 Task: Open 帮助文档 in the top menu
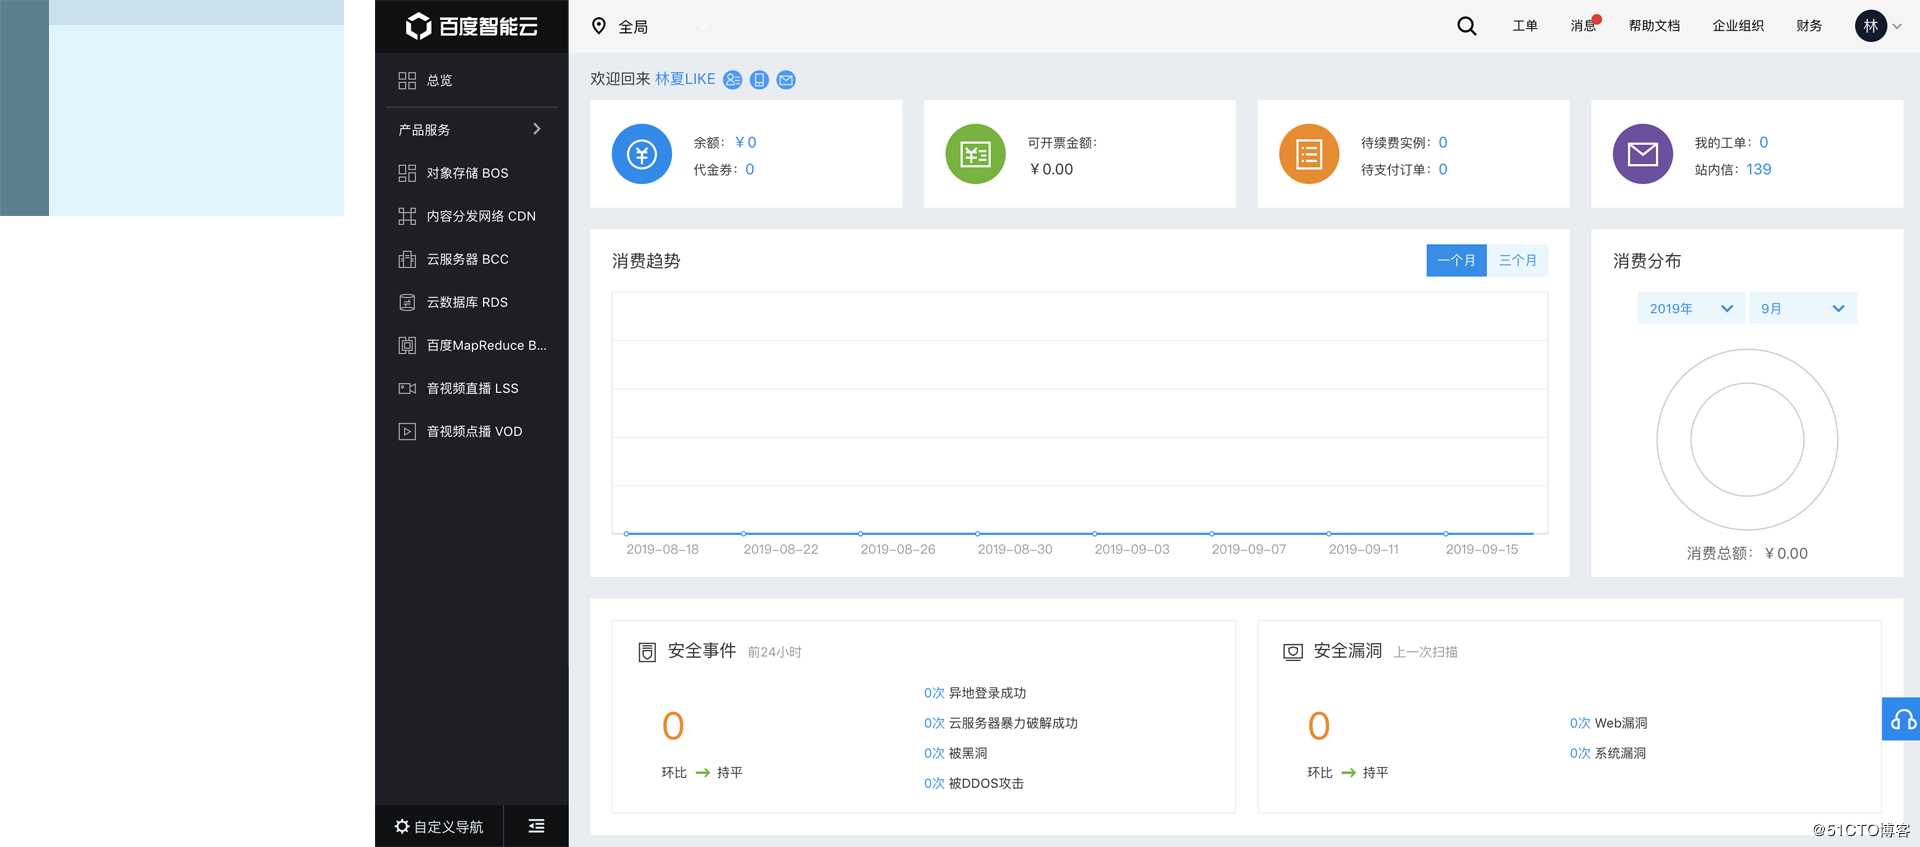coord(1654,26)
